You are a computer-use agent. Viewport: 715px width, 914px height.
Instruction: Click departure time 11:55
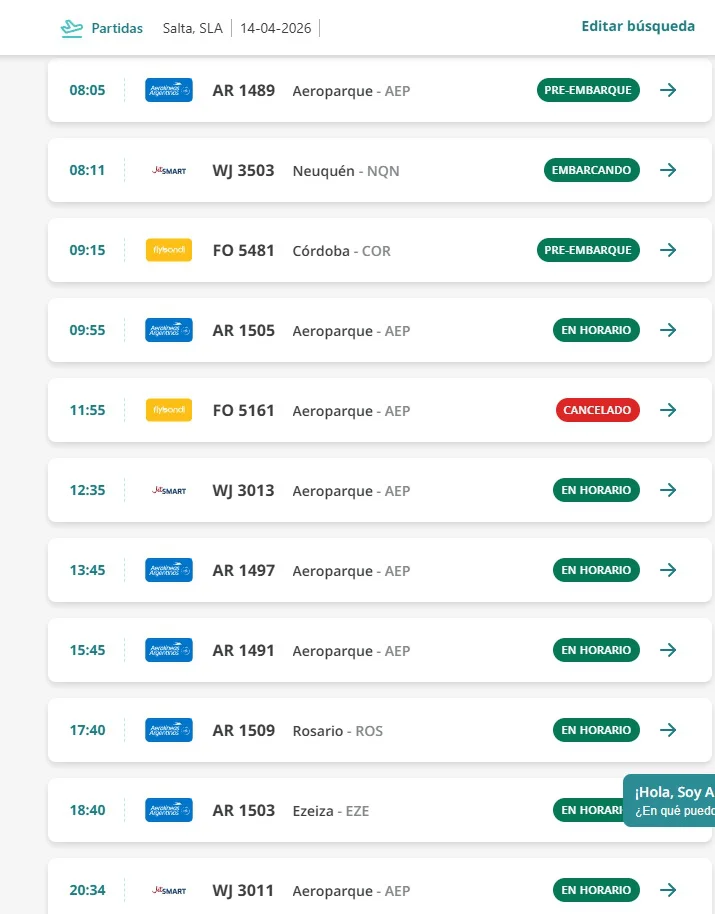click(87, 410)
